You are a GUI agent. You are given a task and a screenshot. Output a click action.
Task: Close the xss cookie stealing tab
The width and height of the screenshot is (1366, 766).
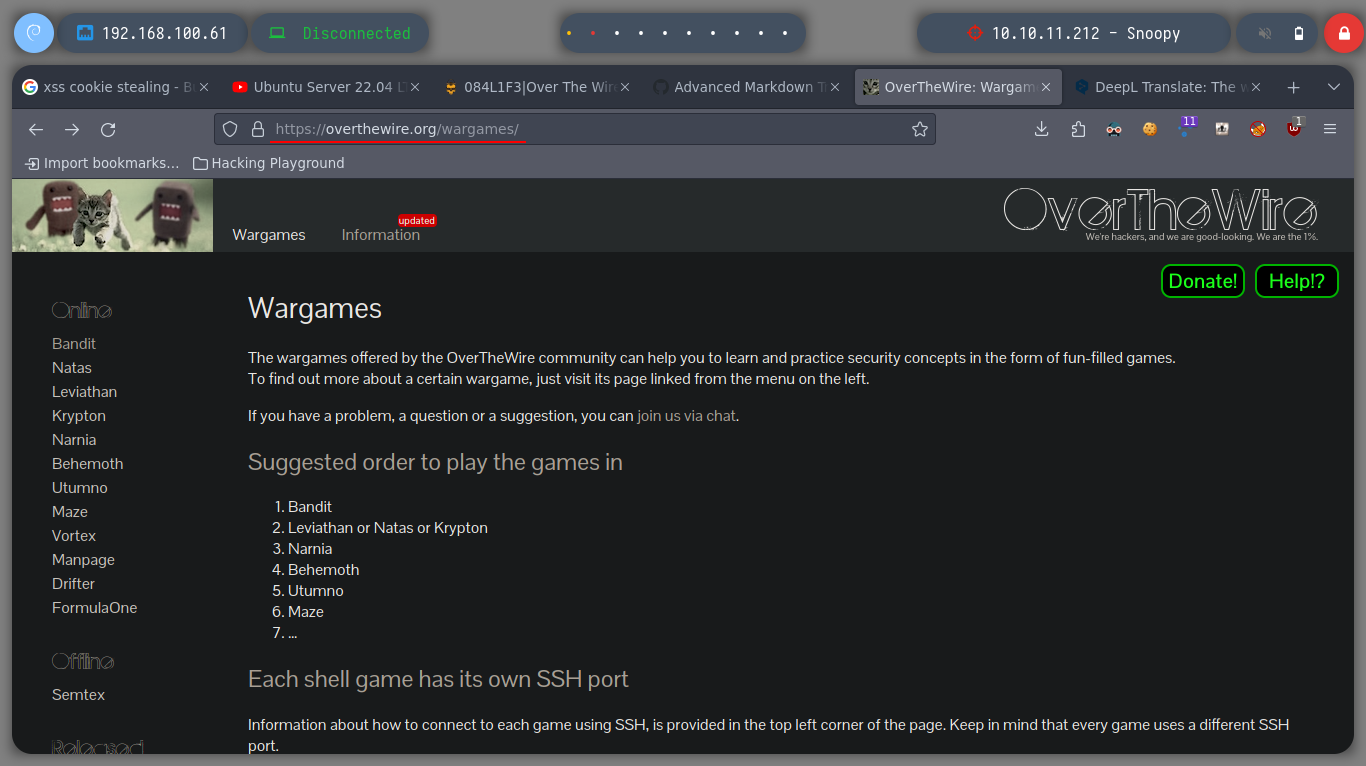[x=204, y=87]
